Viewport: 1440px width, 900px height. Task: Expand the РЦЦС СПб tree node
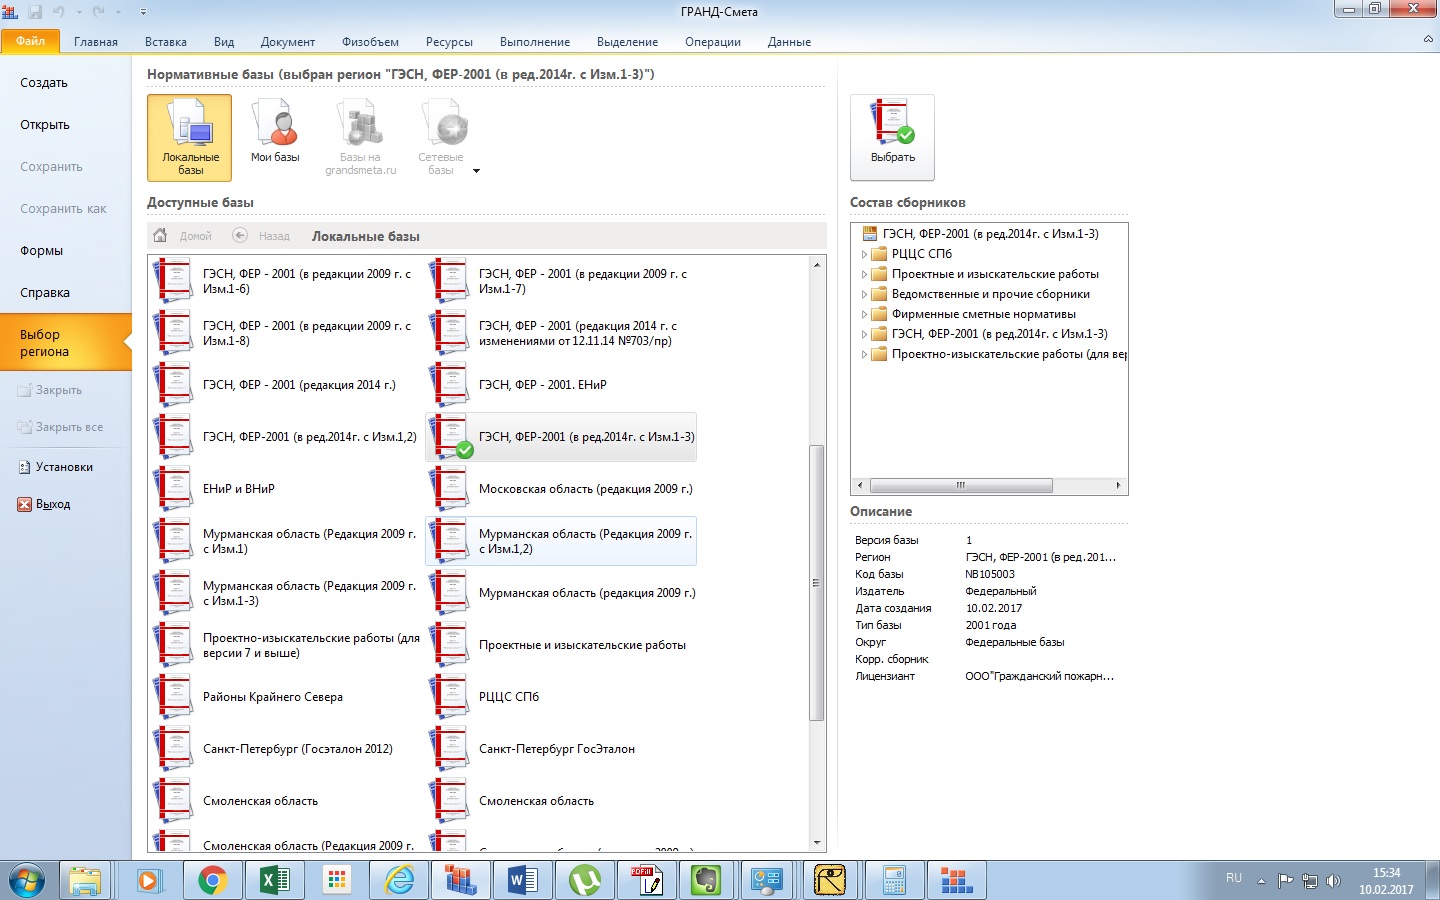click(x=864, y=254)
